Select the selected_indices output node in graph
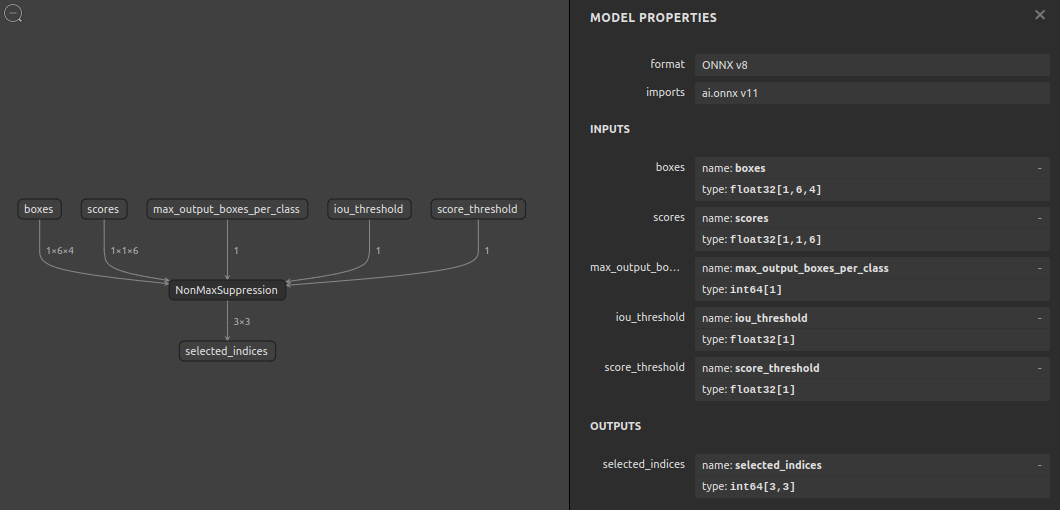The width and height of the screenshot is (1060, 510). (x=227, y=351)
